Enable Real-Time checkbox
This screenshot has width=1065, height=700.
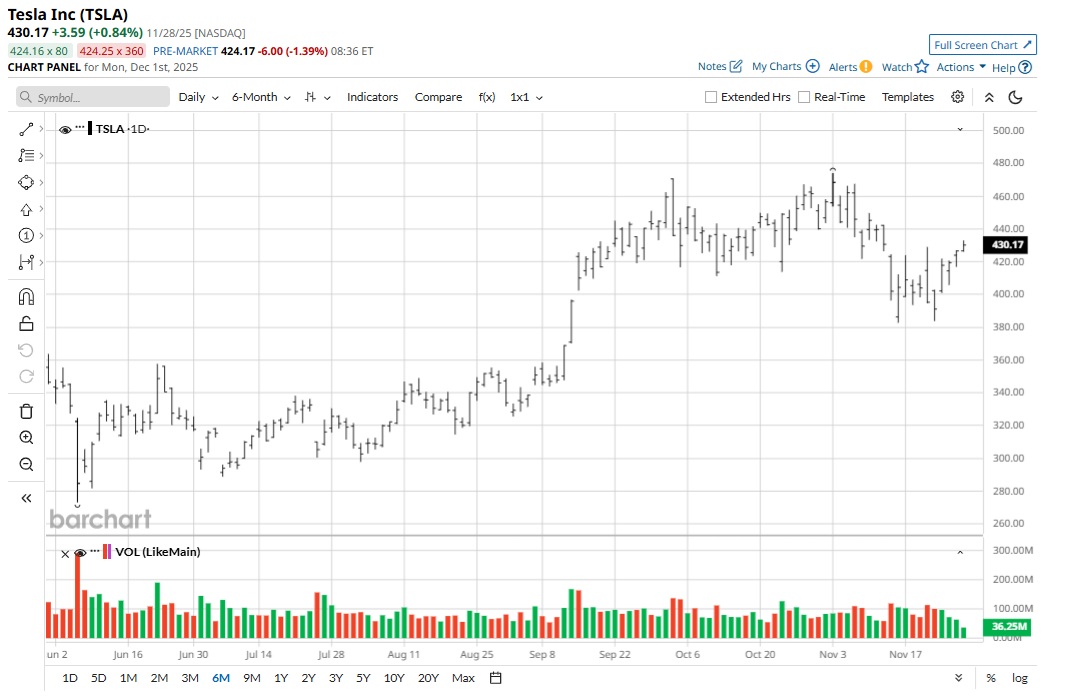804,97
